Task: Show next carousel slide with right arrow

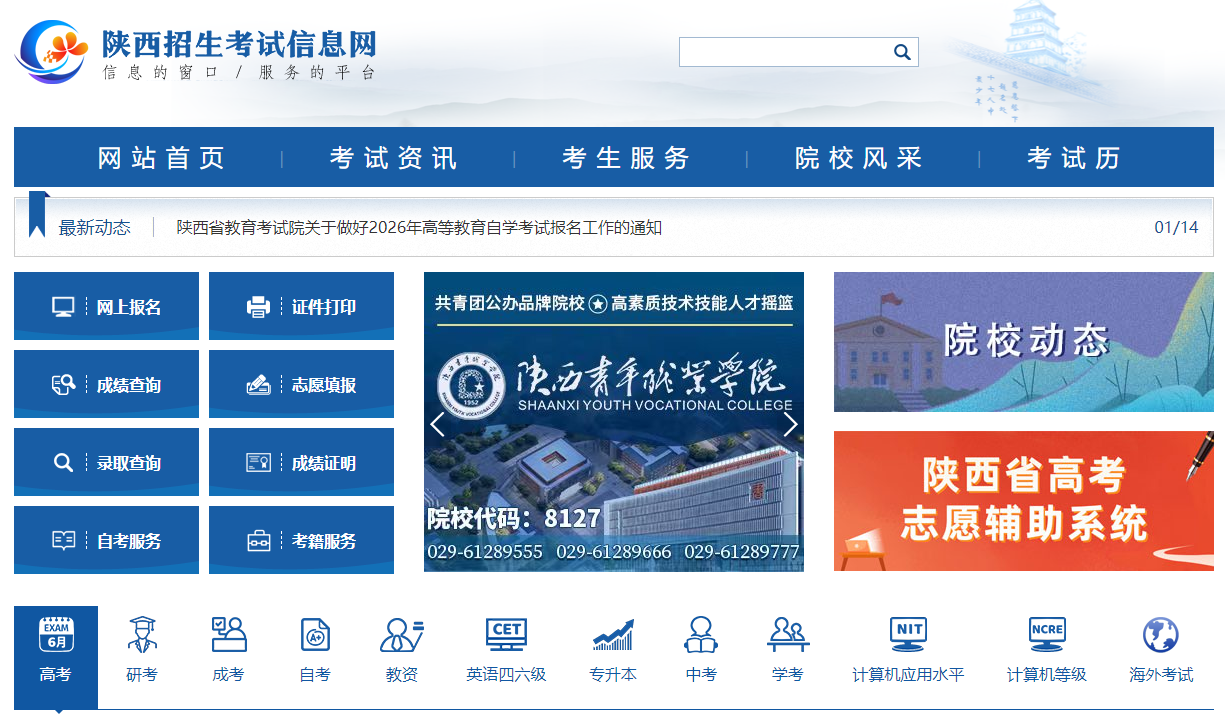Action: pyautogui.click(x=790, y=425)
